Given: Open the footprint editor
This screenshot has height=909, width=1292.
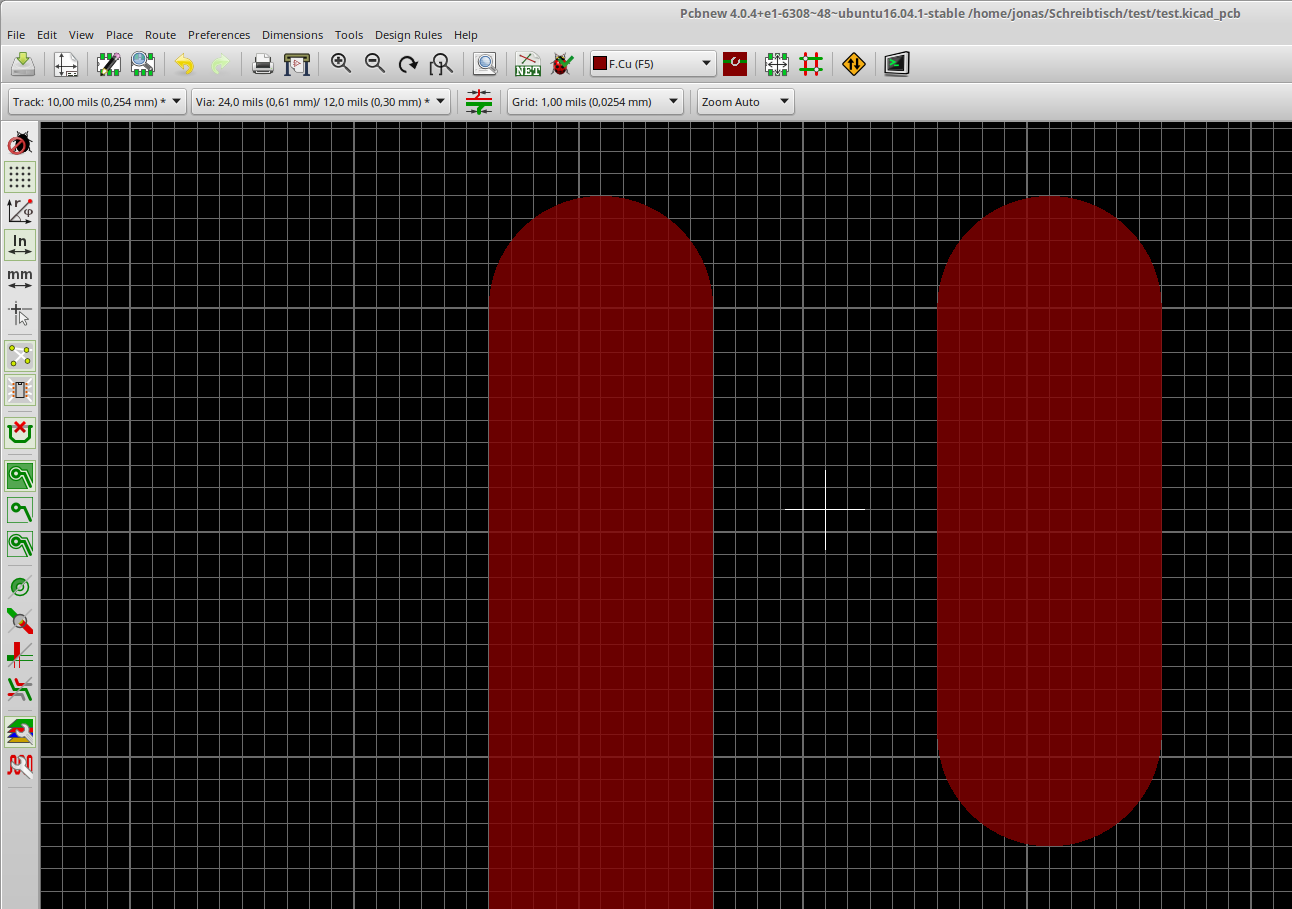Looking at the screenshot, I should pyautogui.click(x=109, y=65).
